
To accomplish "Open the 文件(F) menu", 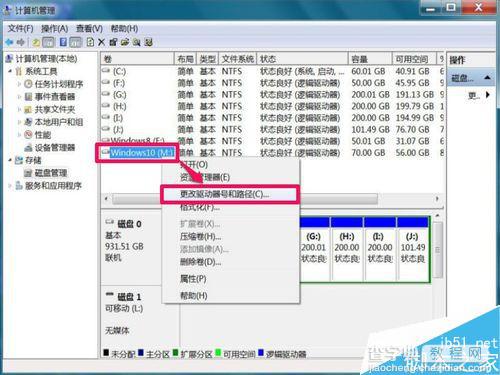I will 20,28.
